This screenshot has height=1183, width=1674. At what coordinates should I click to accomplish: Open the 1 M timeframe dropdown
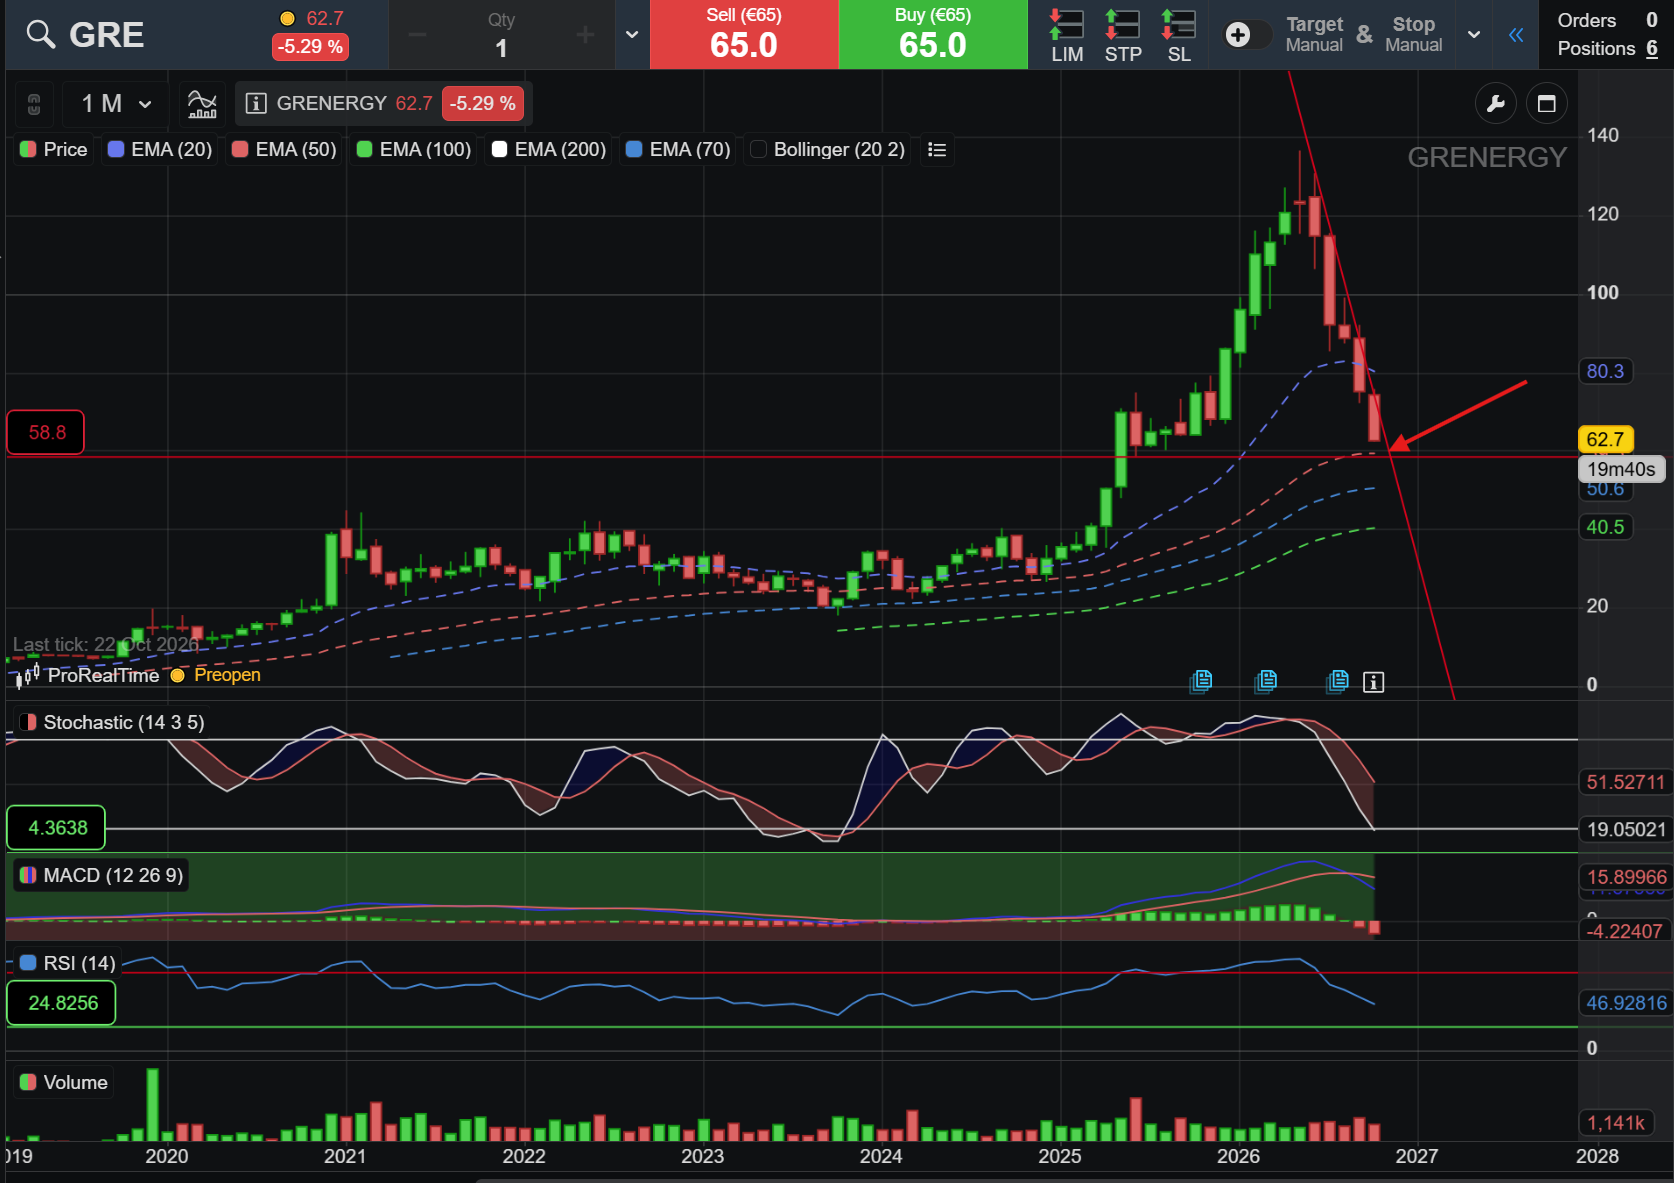pyautogui.click(x=117, y=104)
